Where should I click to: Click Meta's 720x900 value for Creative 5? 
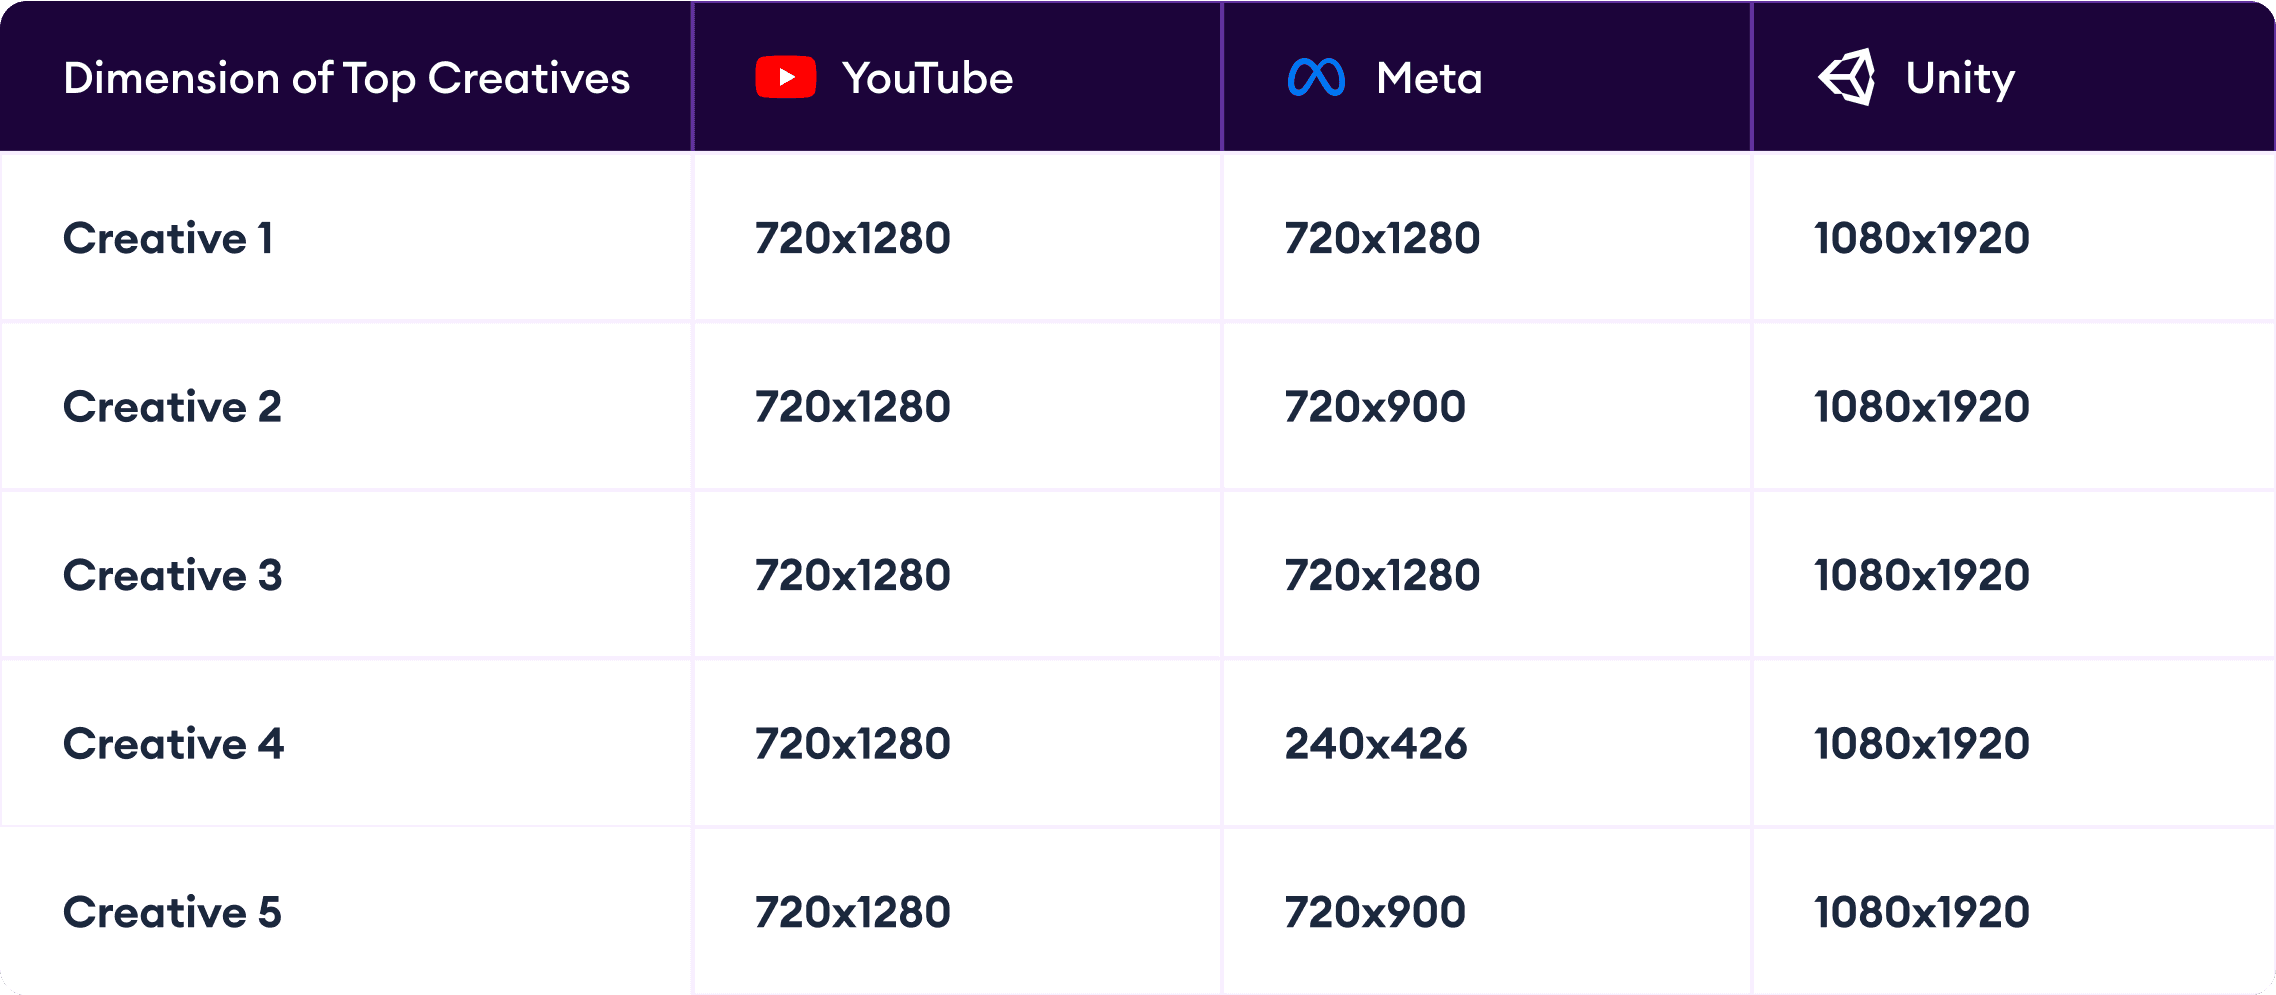point(1375,912)
